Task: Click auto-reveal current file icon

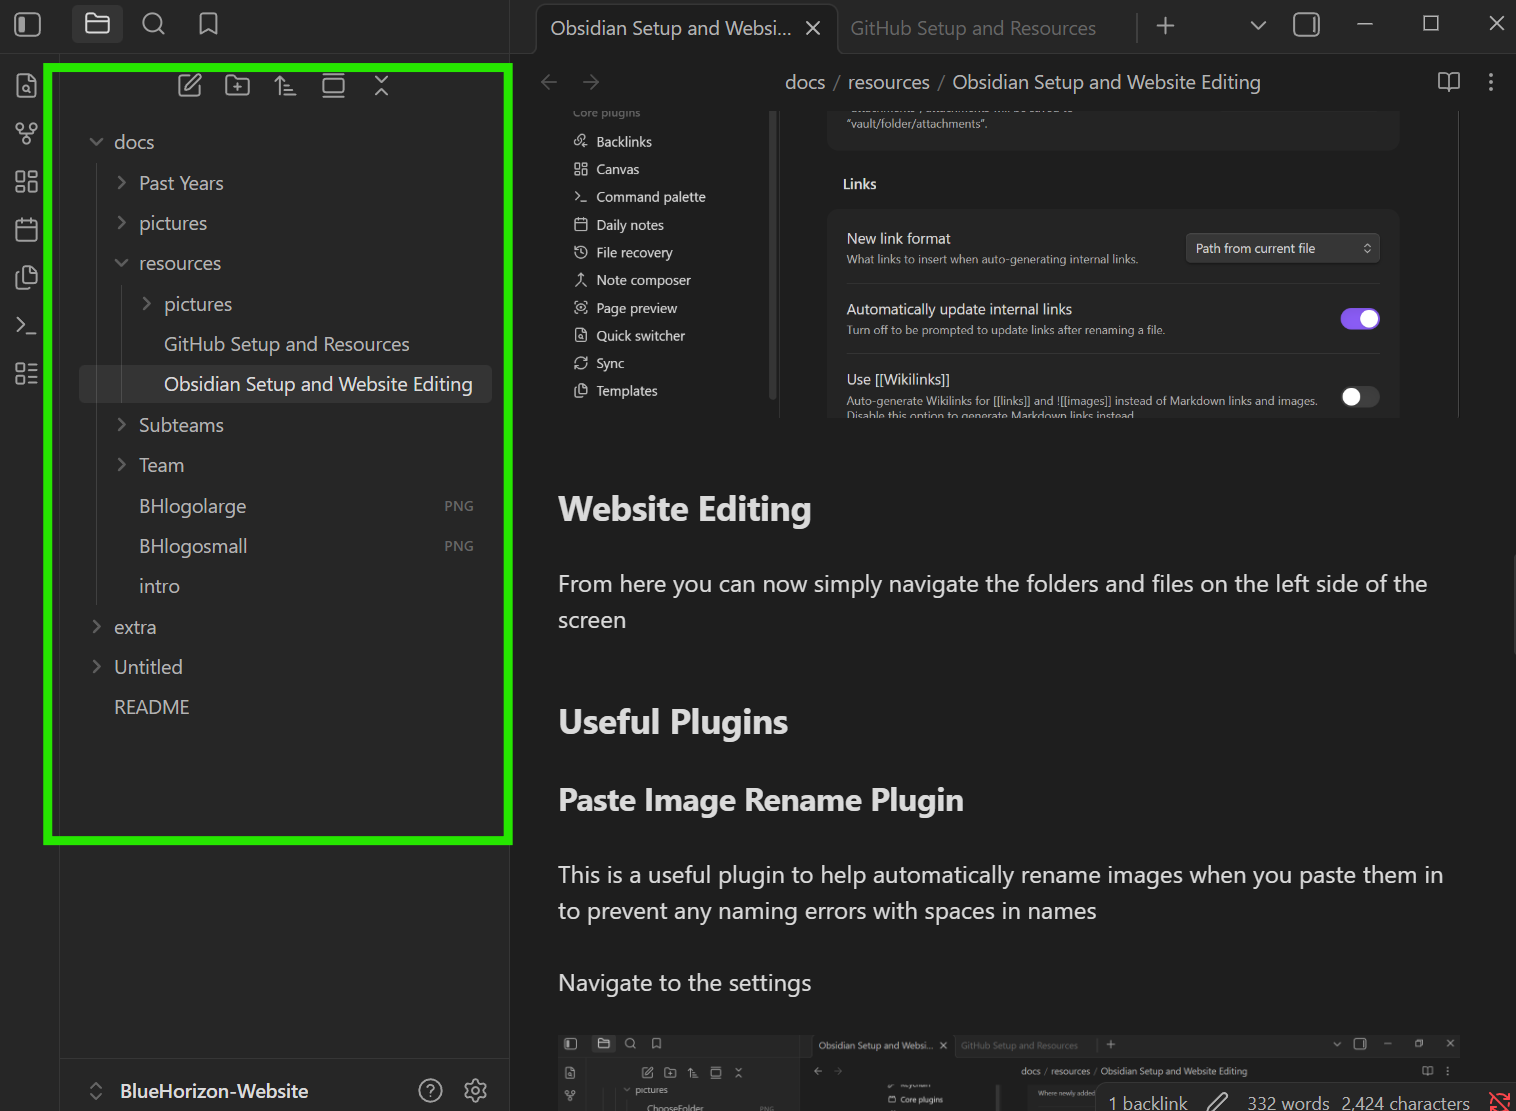Action: coord(334,86)
